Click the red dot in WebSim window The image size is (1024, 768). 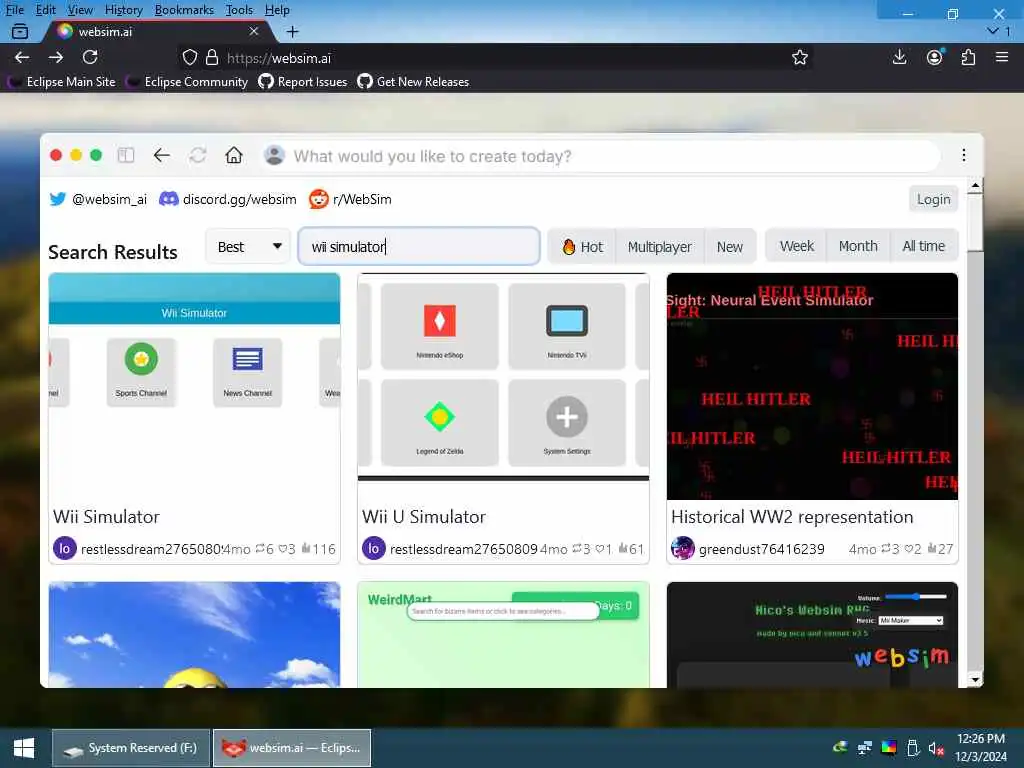(56, 155)
